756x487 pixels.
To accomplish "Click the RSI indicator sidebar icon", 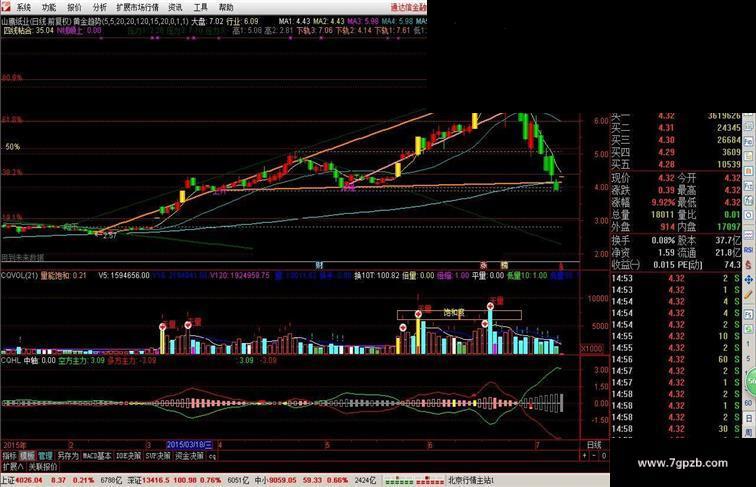I will (x=749, y=249).
